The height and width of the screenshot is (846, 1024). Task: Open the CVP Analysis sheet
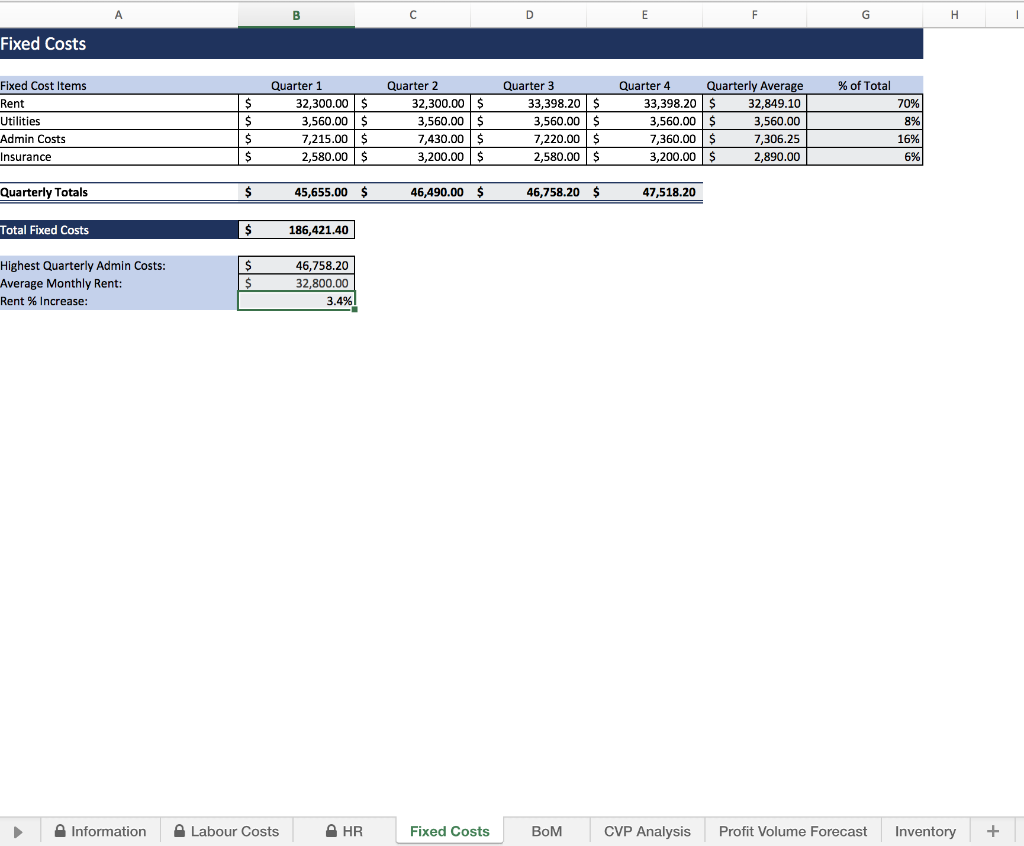pos(646,831)
